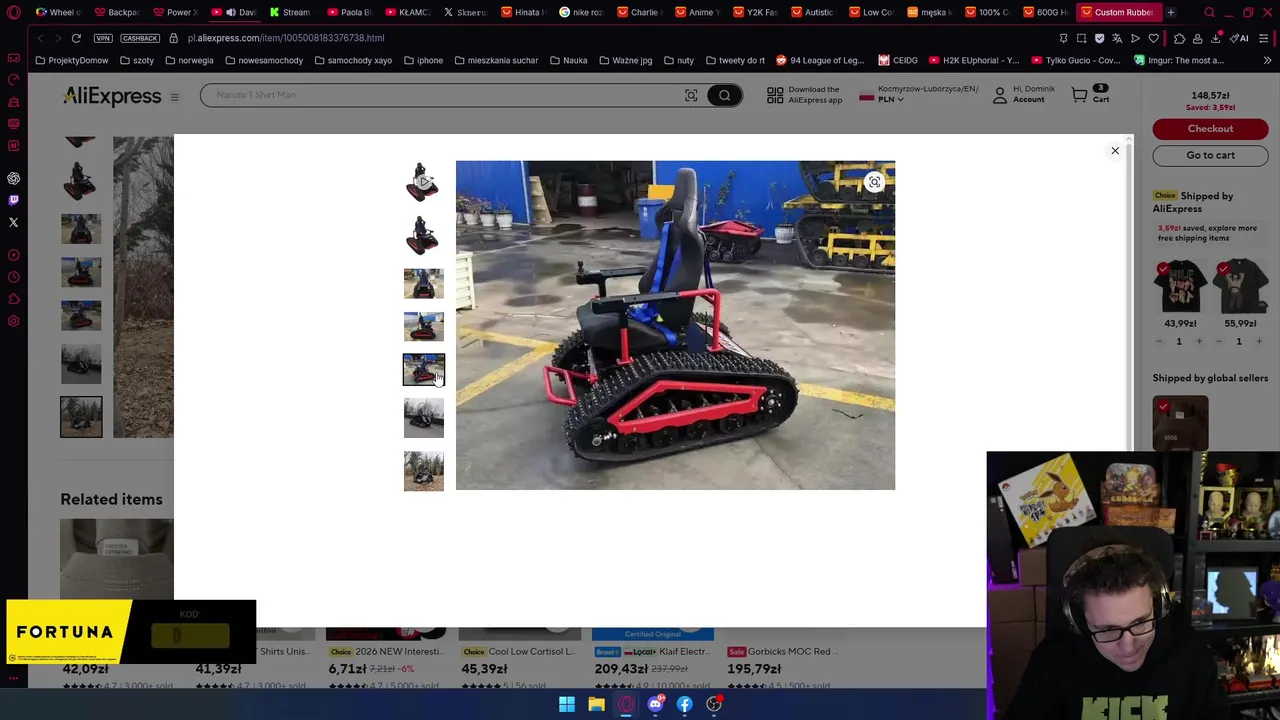Image resolution: width=1280 pixels, height=720 pixels.
Task: Switch to the Custom Rubber browser tab
Action: click(1117, 12)
